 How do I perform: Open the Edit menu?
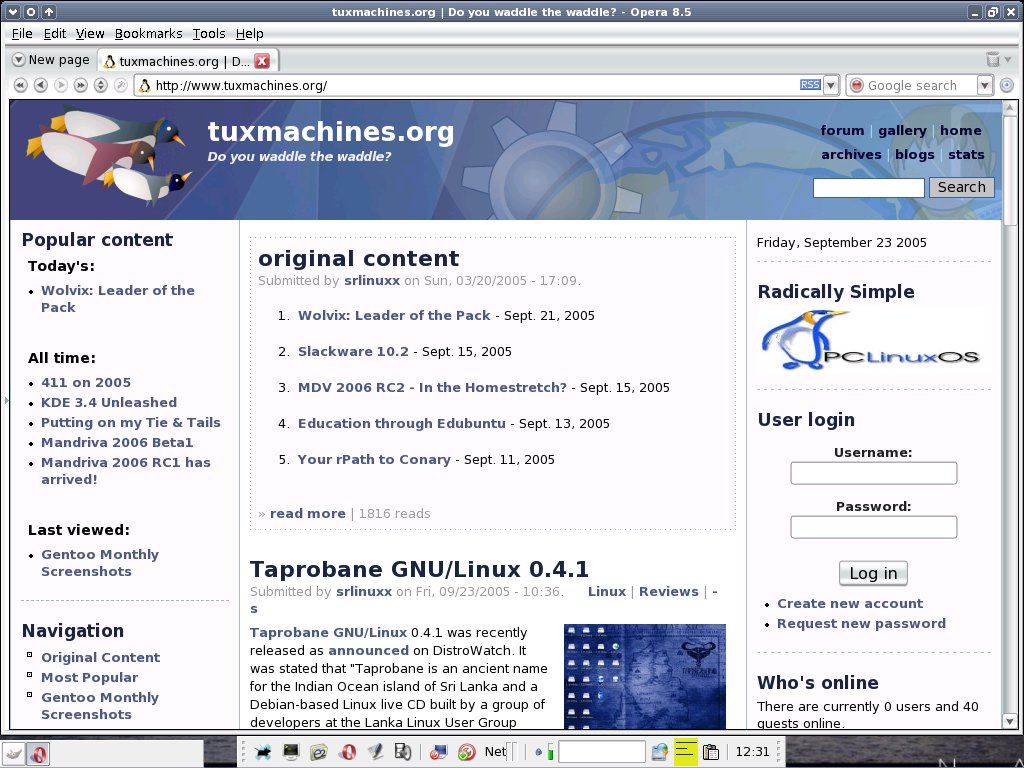coord(55,34)
